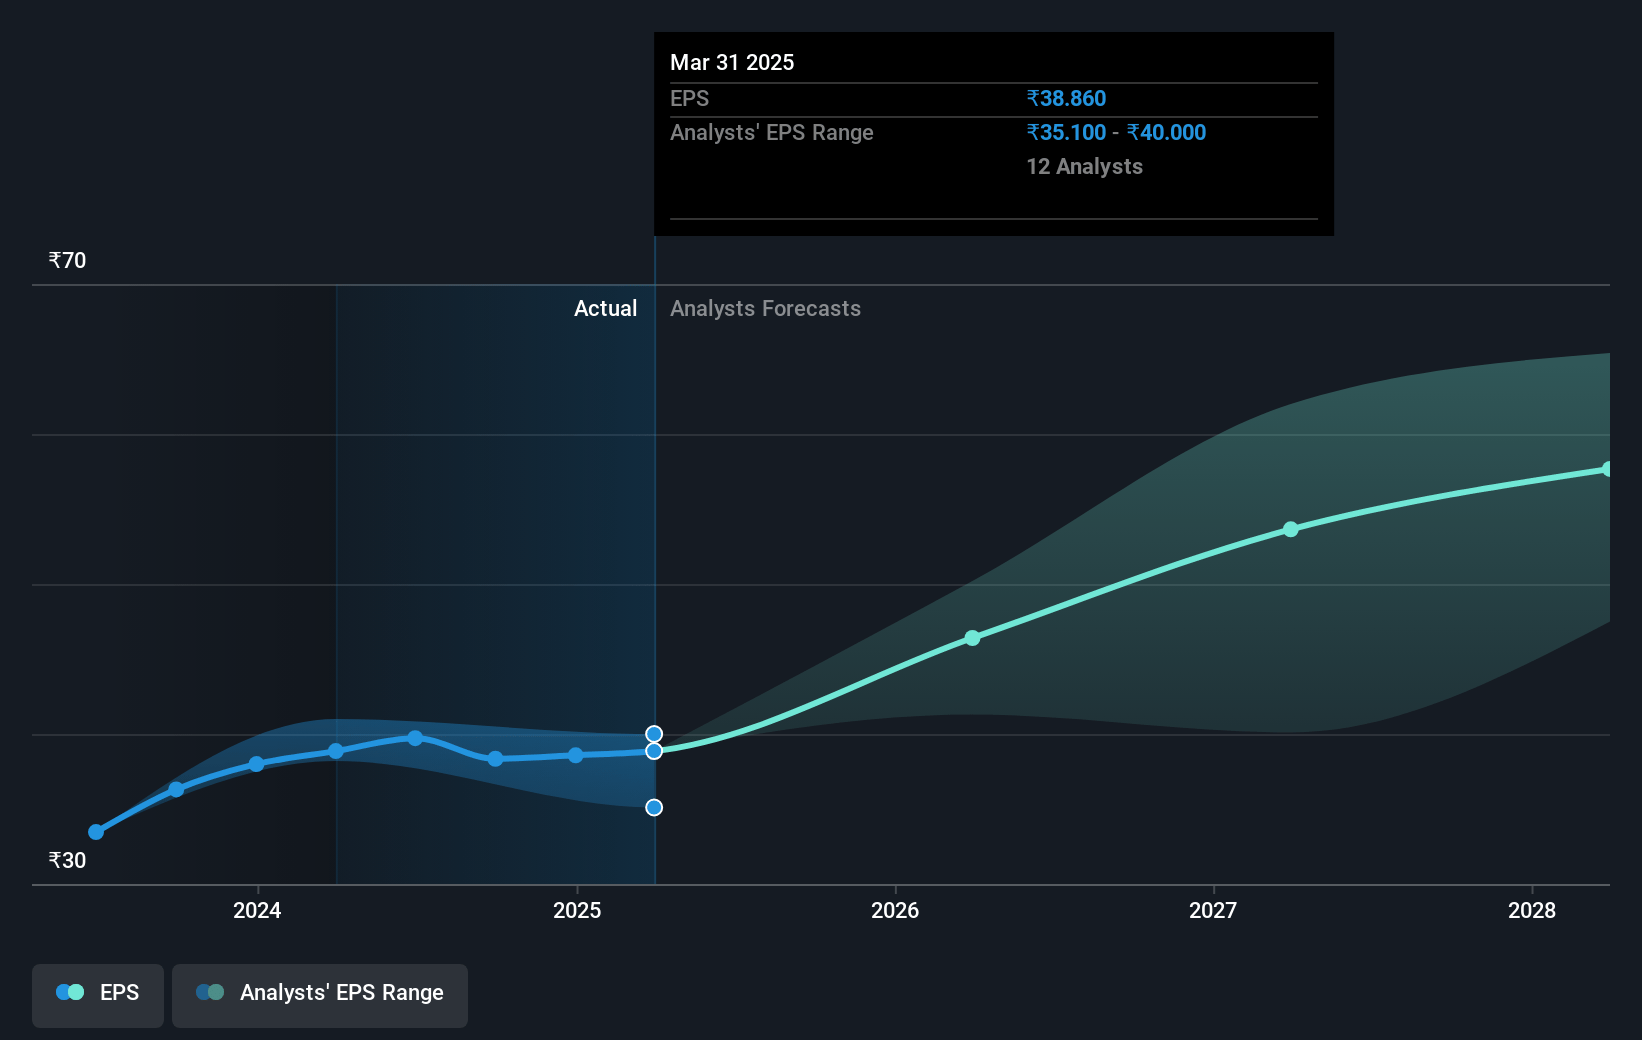Click the 'Actual' section label
This screenshot has width=1642, height=1040.
tap(605, 309)
